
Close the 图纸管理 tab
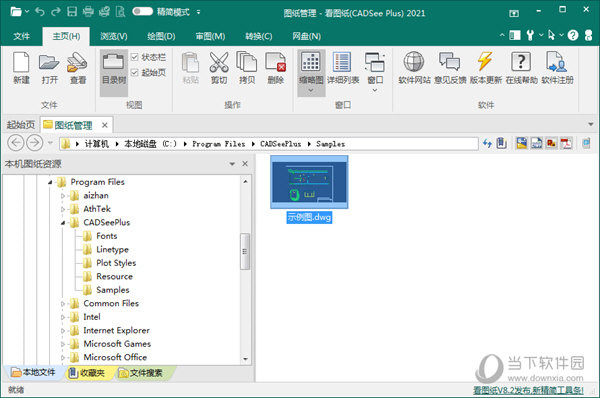[x=104, y=125]
